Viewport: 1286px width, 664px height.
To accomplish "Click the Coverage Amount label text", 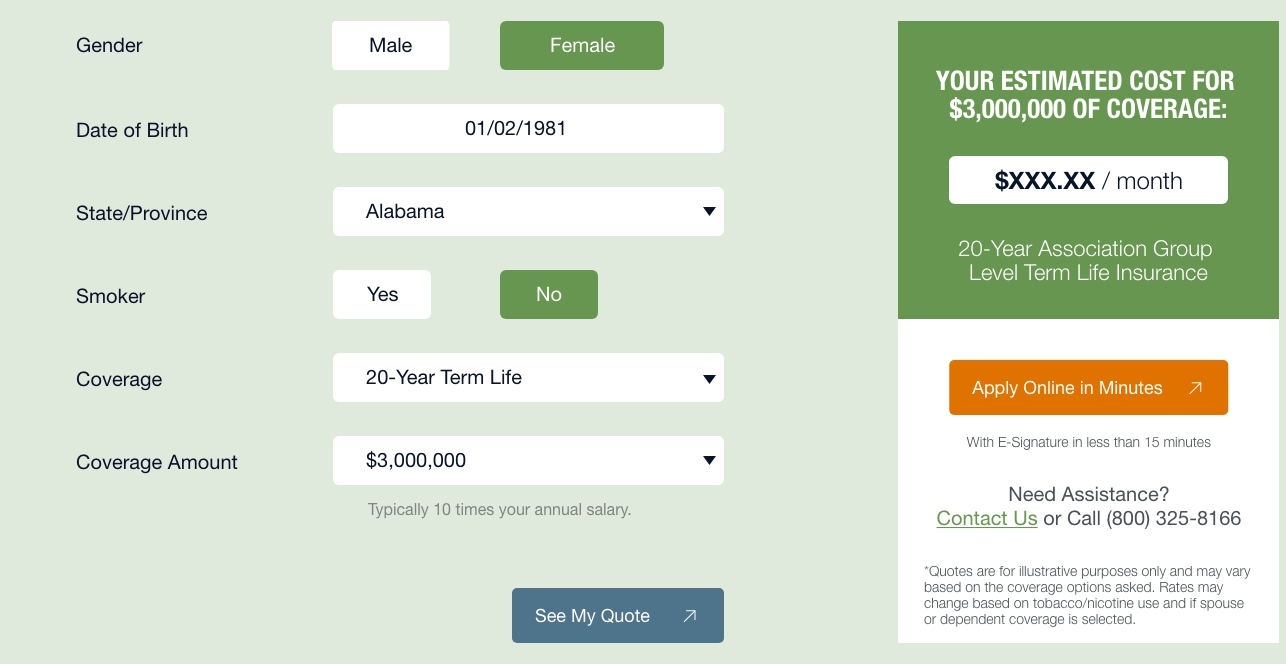I will click(157, 462).
